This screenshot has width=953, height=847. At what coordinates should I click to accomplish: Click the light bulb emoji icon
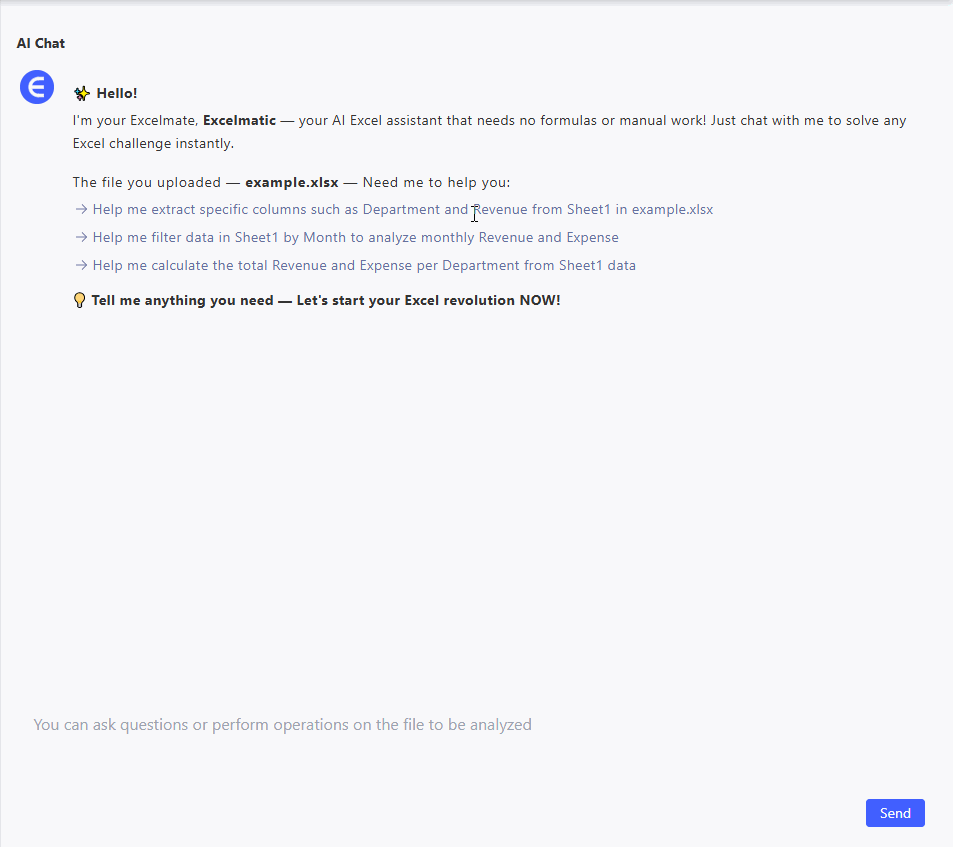[x=80, y=300]
